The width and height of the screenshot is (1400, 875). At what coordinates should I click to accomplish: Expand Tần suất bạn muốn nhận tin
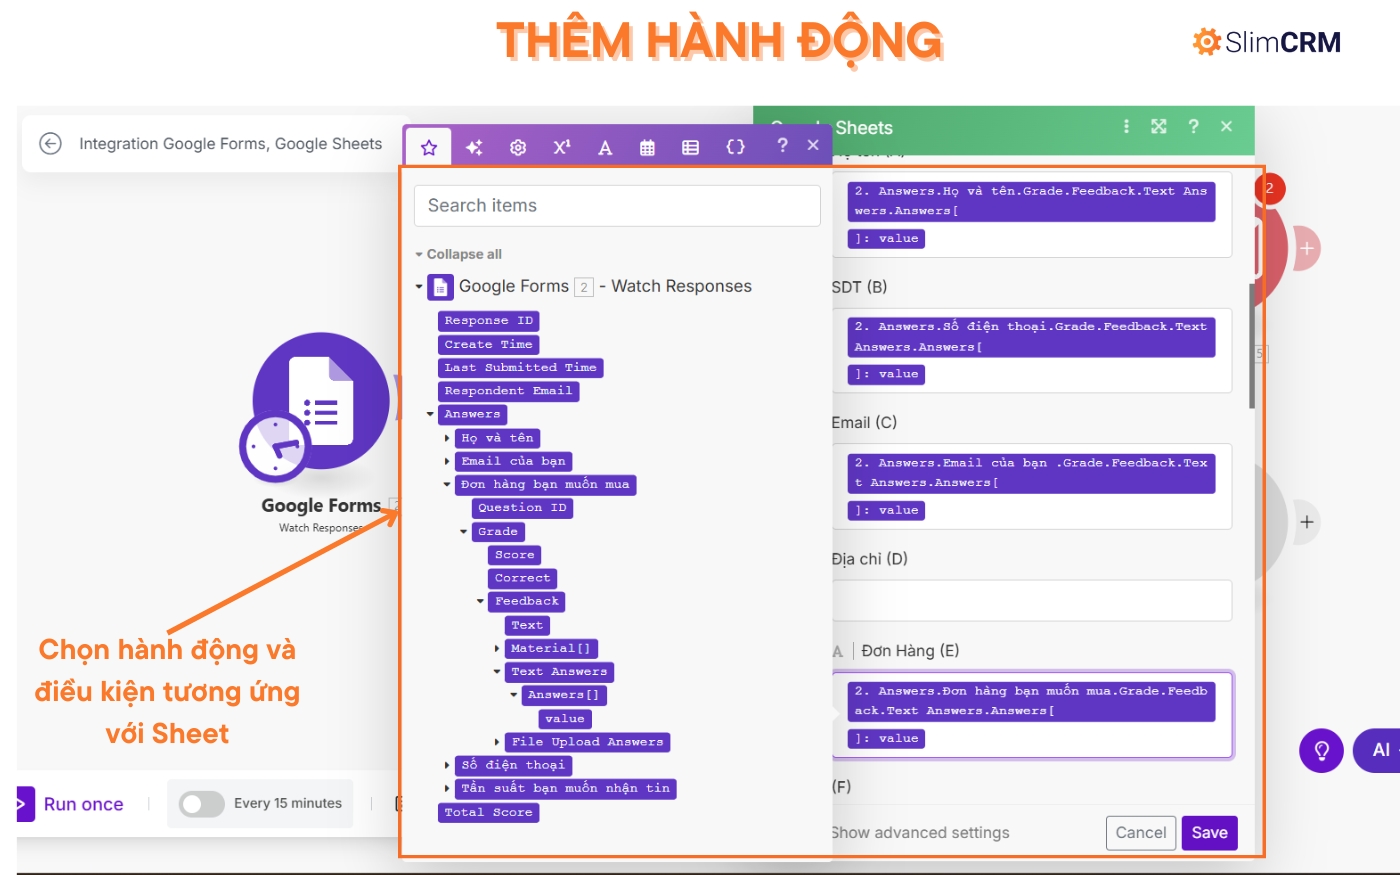(x=447, y=789)
